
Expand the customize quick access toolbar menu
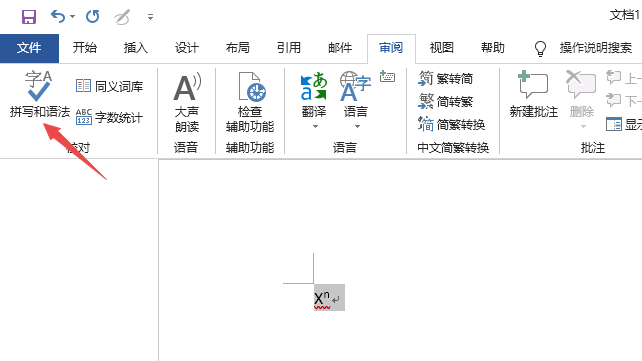(150, 17)
